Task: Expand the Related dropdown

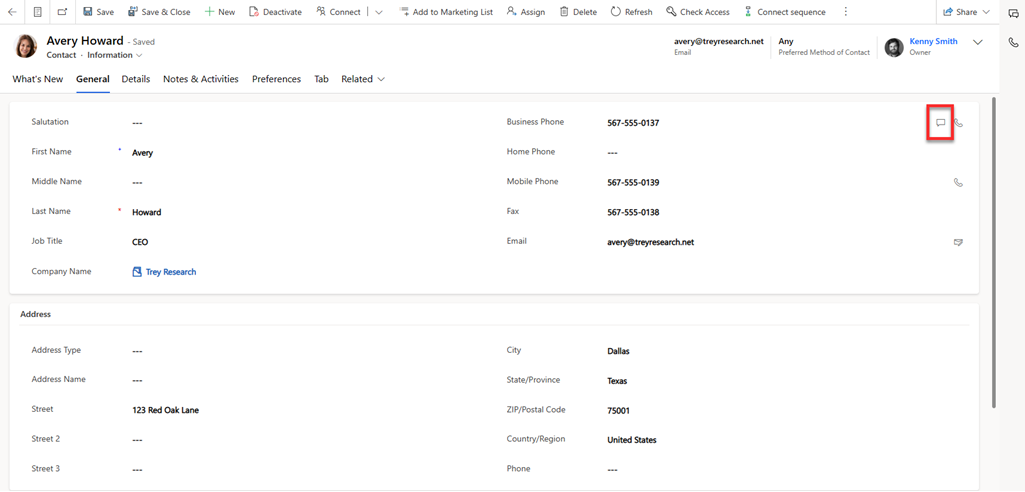Action: click(x=363, y=79)
